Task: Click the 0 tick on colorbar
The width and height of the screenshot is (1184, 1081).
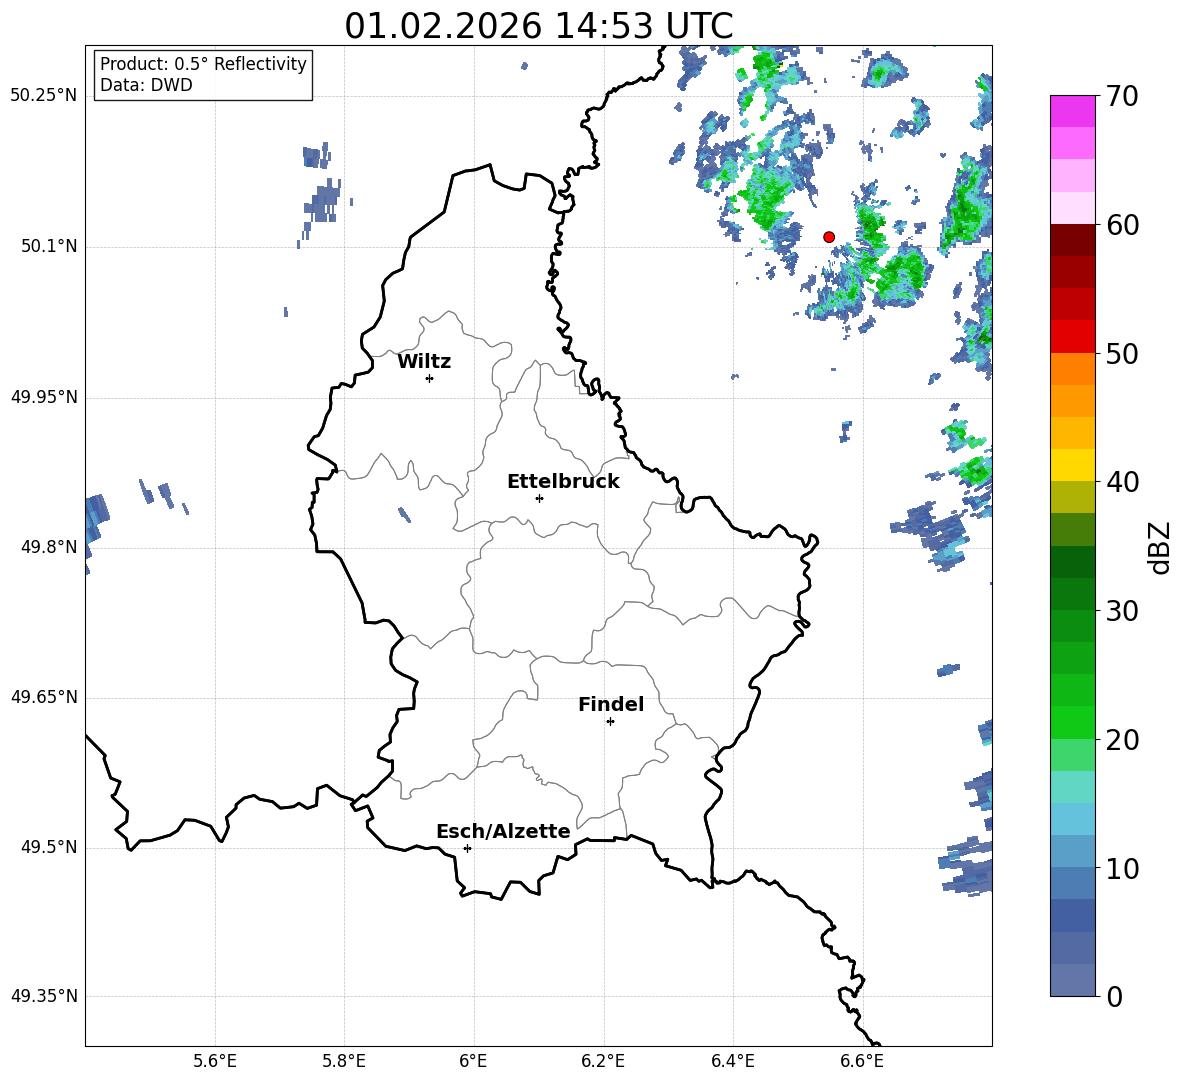Action: 1115,996
